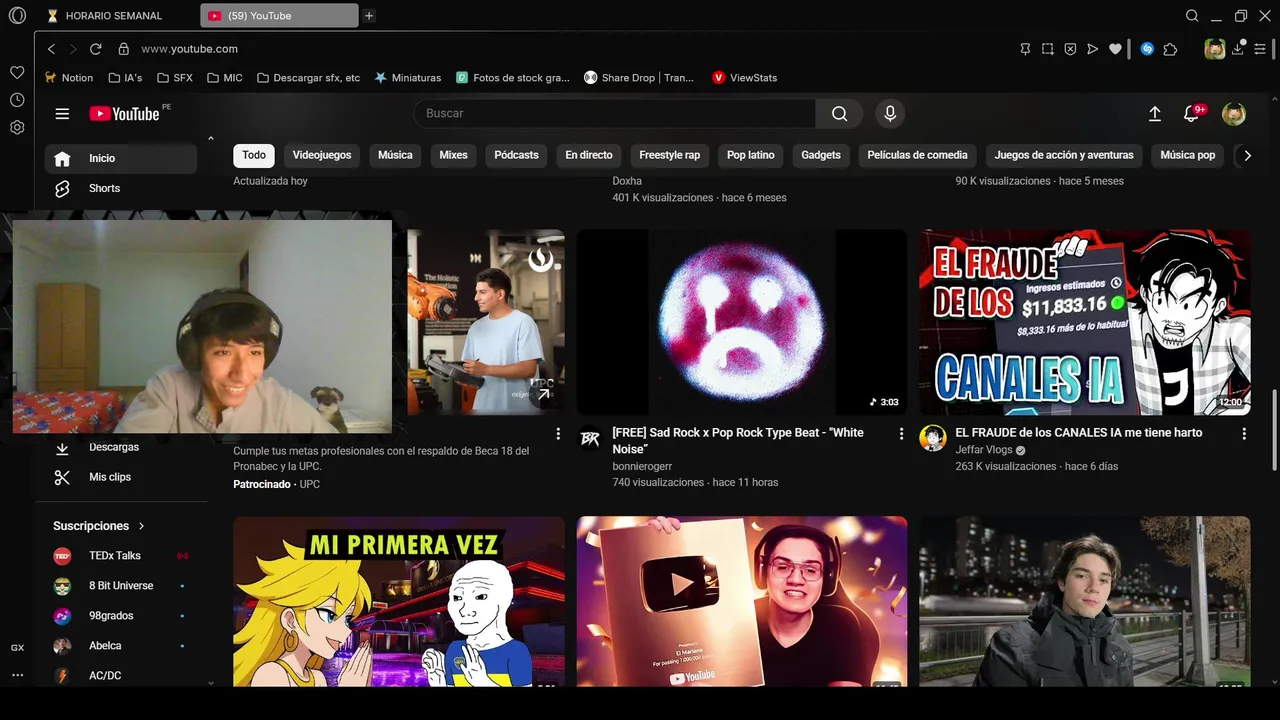1280x720 pixels.
Task: Start voice search with microphone icon
Action: (x=890, y=114)
